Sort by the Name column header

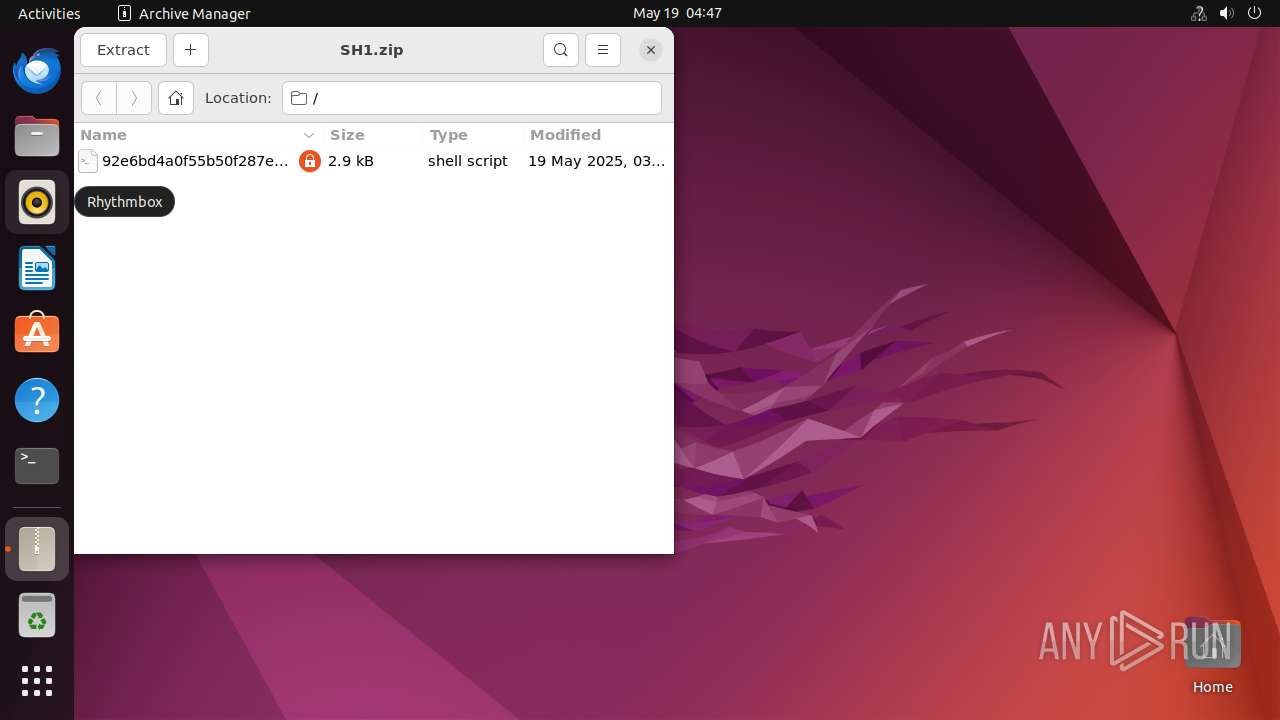click(x=197, y=135)
